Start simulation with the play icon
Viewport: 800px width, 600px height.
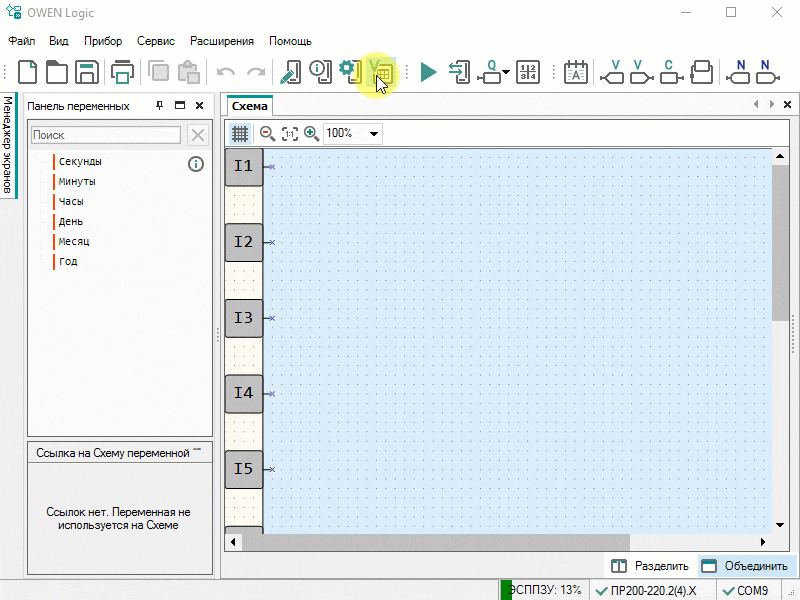(x=429, y=72)
